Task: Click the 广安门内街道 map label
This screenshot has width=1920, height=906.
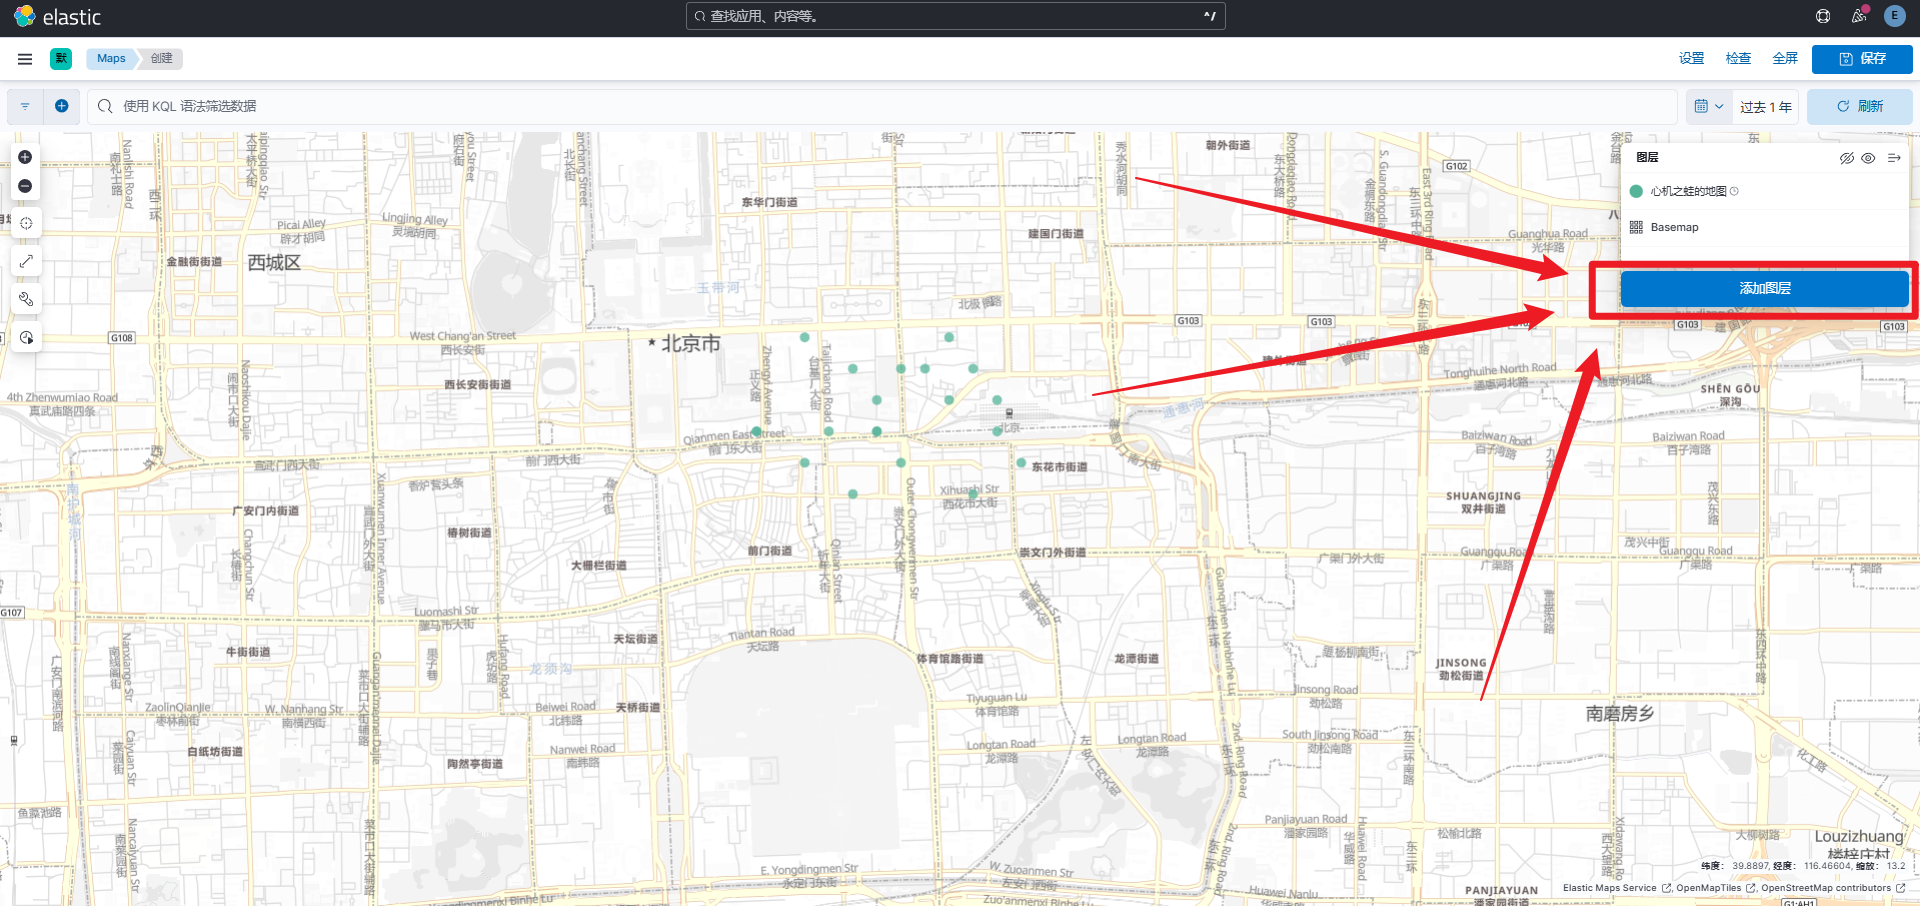Action: tap(265, 511)
